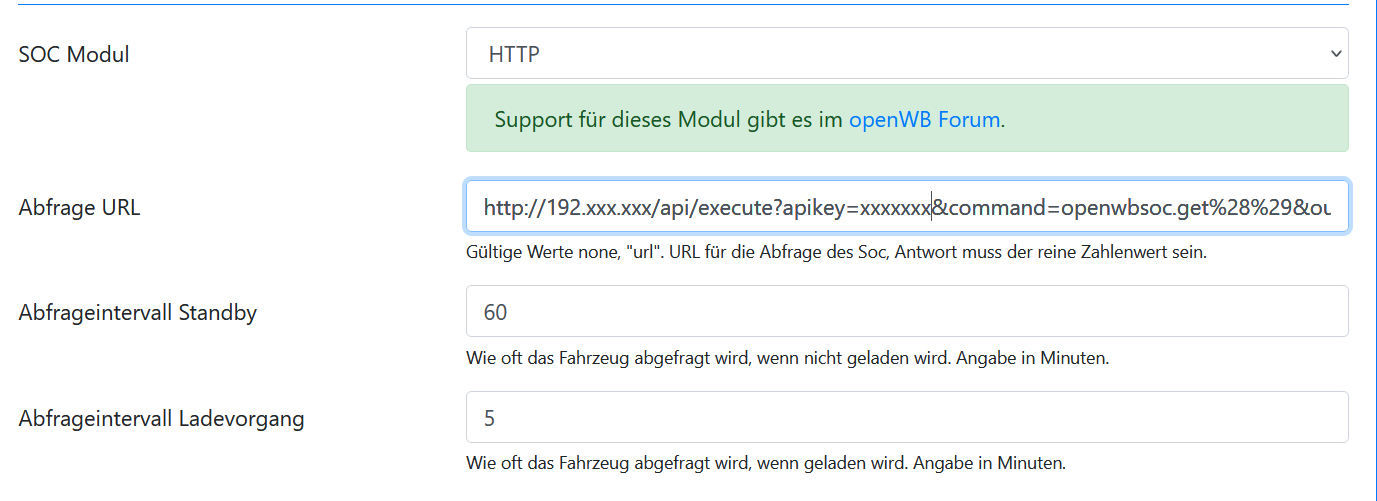Image resolution: width=1377 pixels, height=501 pixels.
Task: Click the Abfrageintervall Standby label
Action: tap(138, 312)
